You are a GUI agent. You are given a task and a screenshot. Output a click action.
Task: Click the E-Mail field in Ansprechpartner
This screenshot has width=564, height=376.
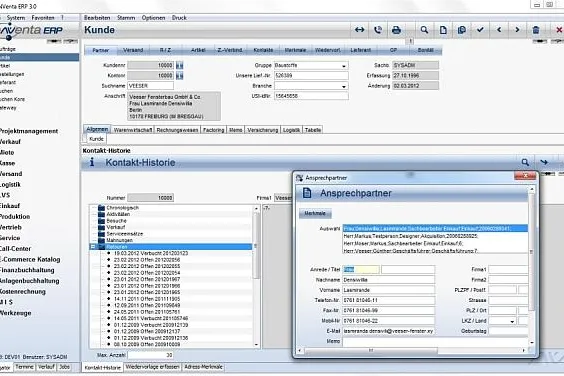click(388, 331)
